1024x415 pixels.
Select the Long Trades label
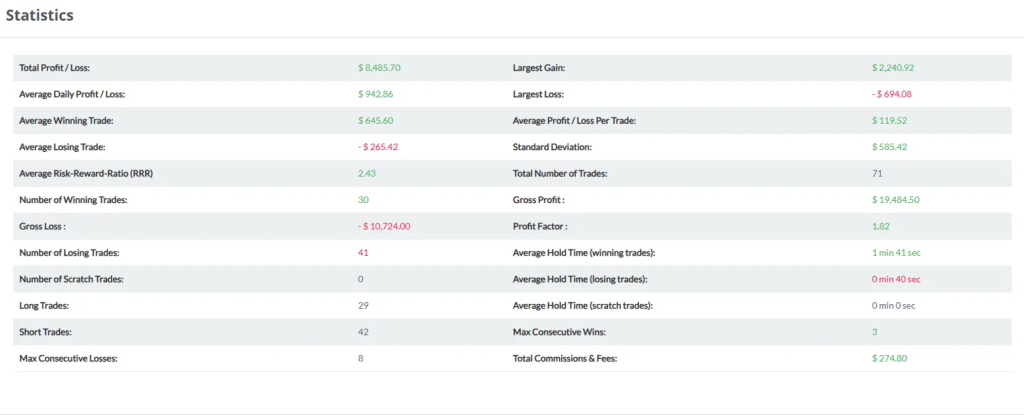(x=44, y=305)
